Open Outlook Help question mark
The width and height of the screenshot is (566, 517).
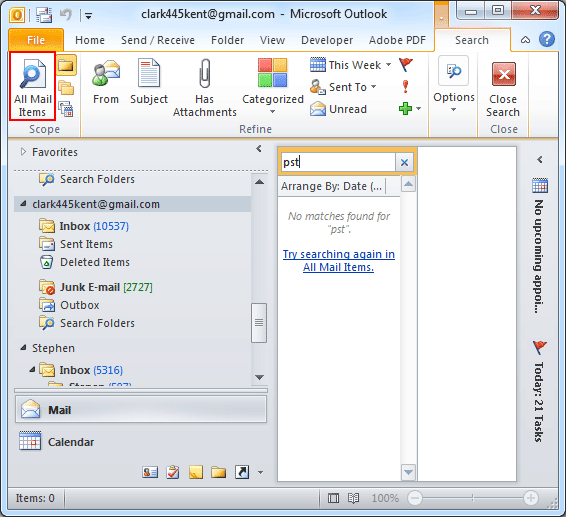click(x=547, y=39)
